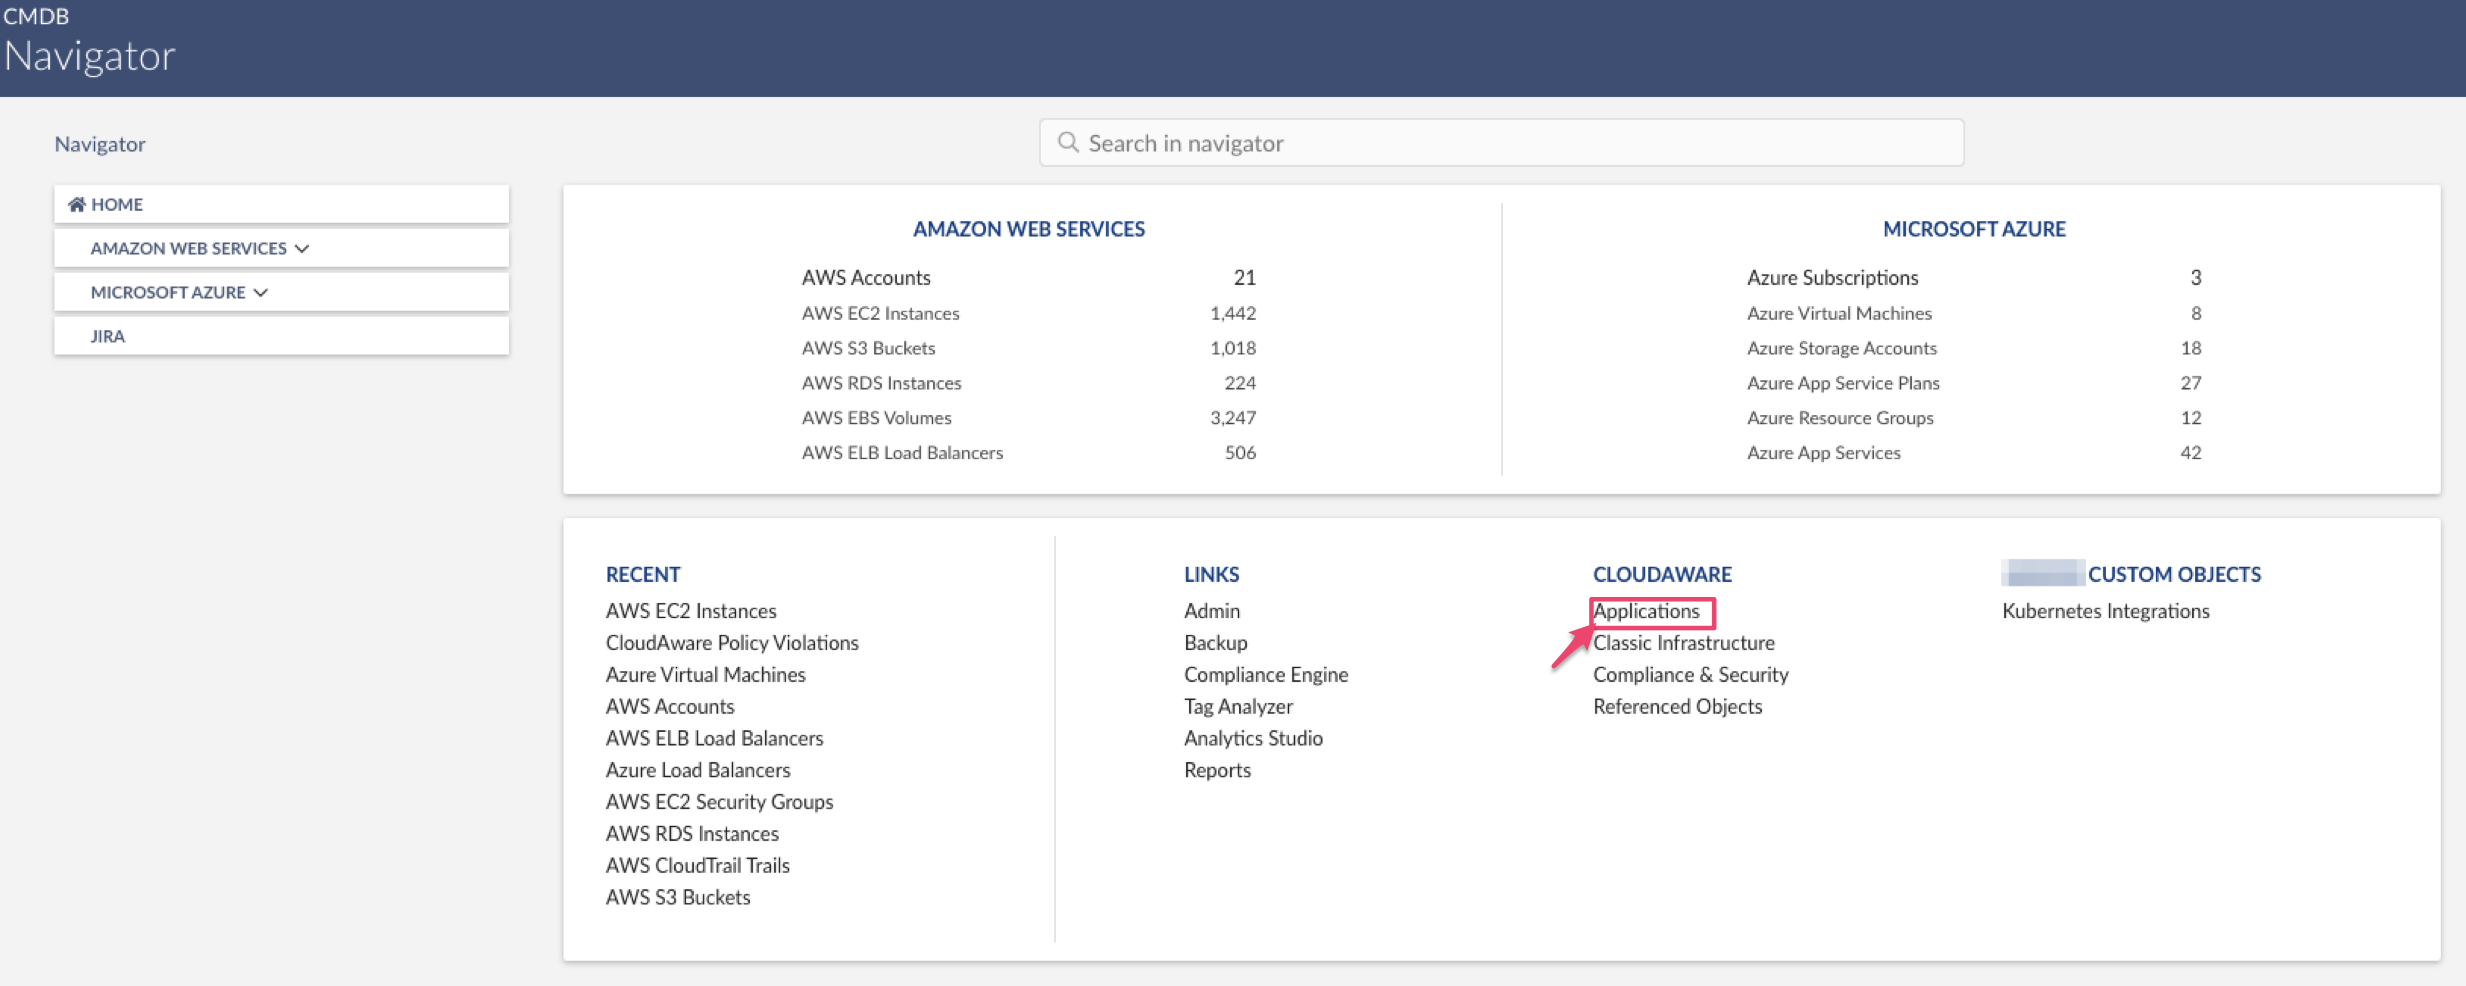Open AWS S3 Buckets under Recent

coord(678,898)
